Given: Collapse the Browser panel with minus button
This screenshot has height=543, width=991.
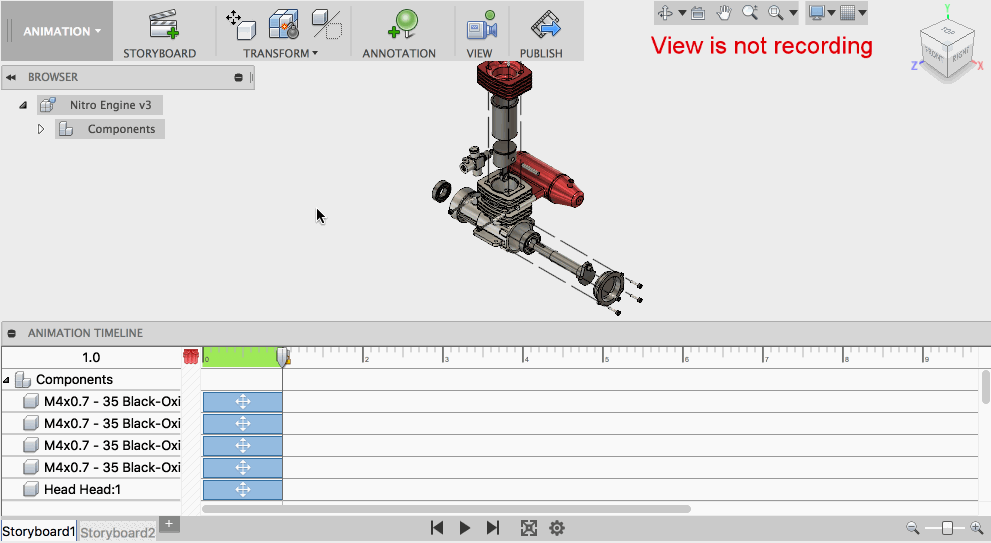Looking at the screenshot, I should 238,77.
